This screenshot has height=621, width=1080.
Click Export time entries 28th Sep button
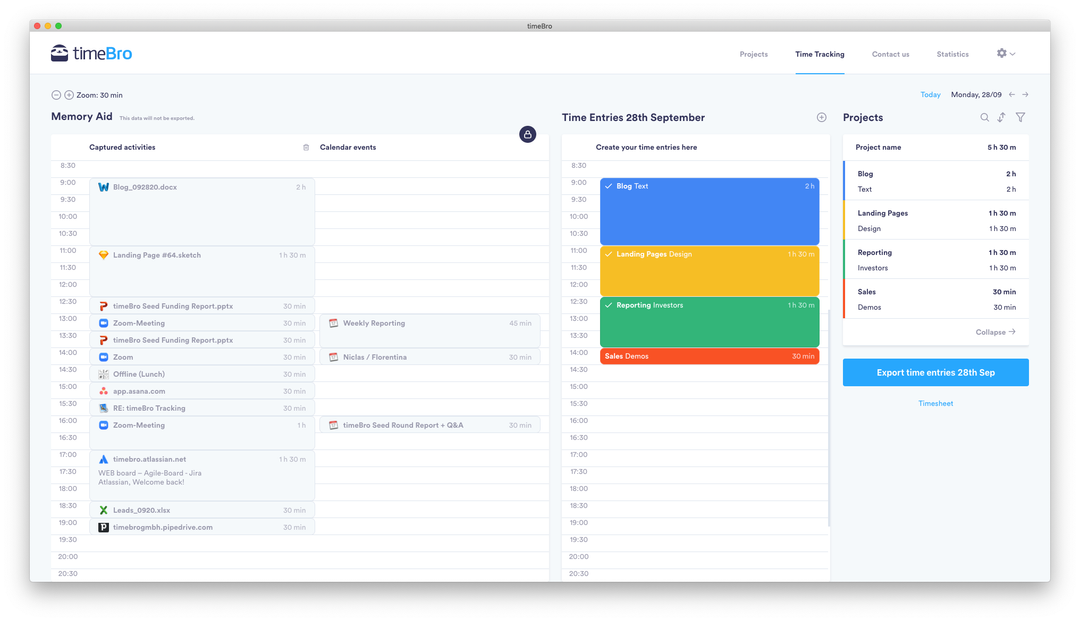[x=935, y=372]
